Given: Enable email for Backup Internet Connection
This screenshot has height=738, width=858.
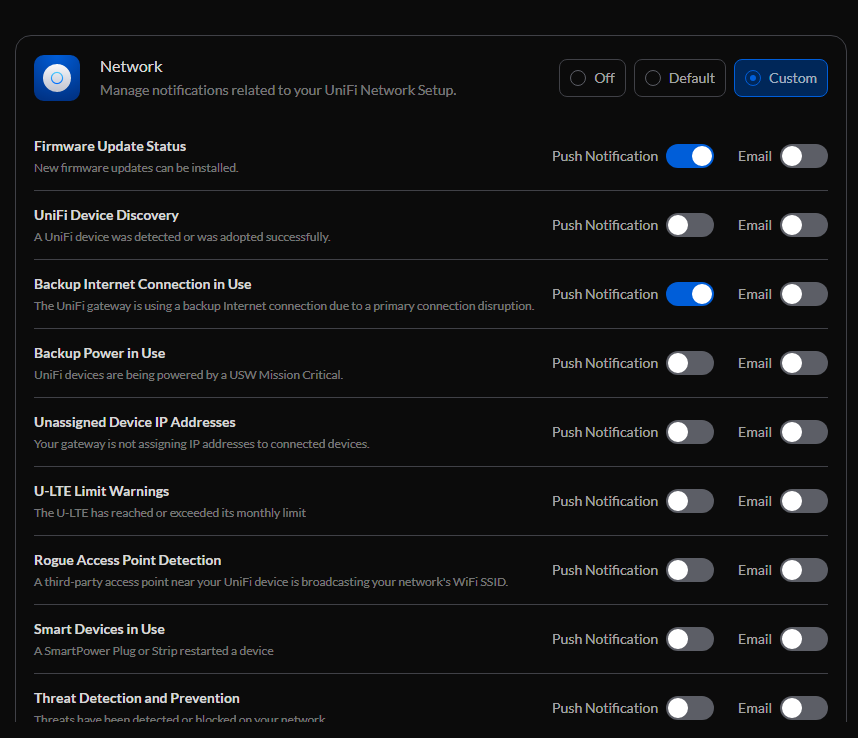Looking at the screenshot, I should pos(804,294).
